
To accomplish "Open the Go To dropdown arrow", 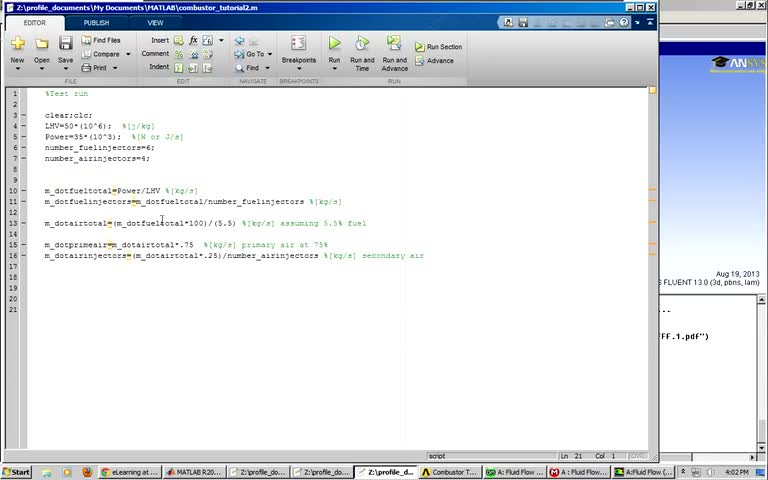I will (x=270, y=54).
